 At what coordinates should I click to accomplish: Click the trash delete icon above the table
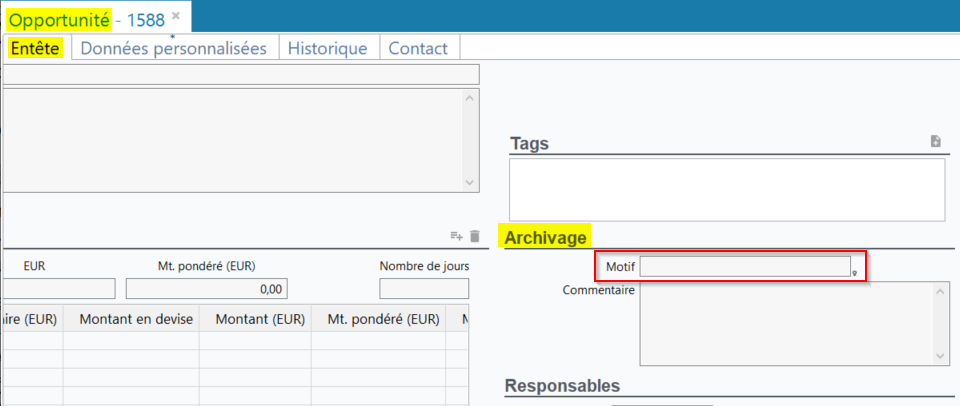[x=474, y=236]
